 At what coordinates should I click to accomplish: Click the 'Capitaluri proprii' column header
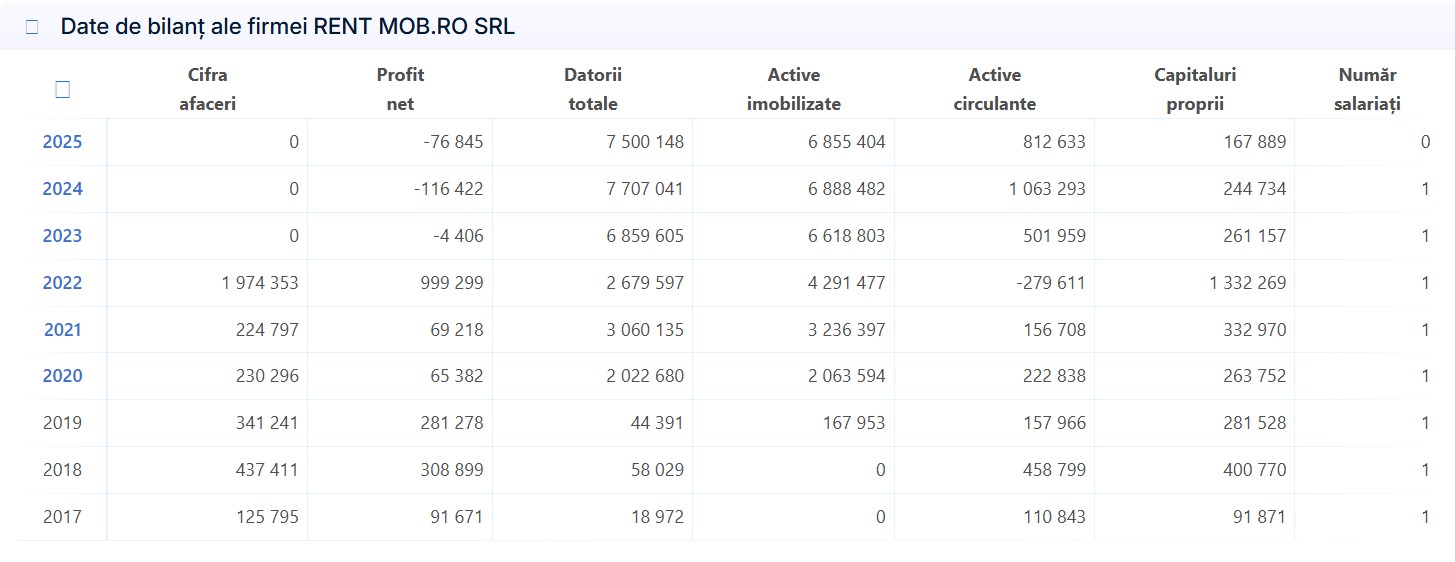pos(1195,89)
